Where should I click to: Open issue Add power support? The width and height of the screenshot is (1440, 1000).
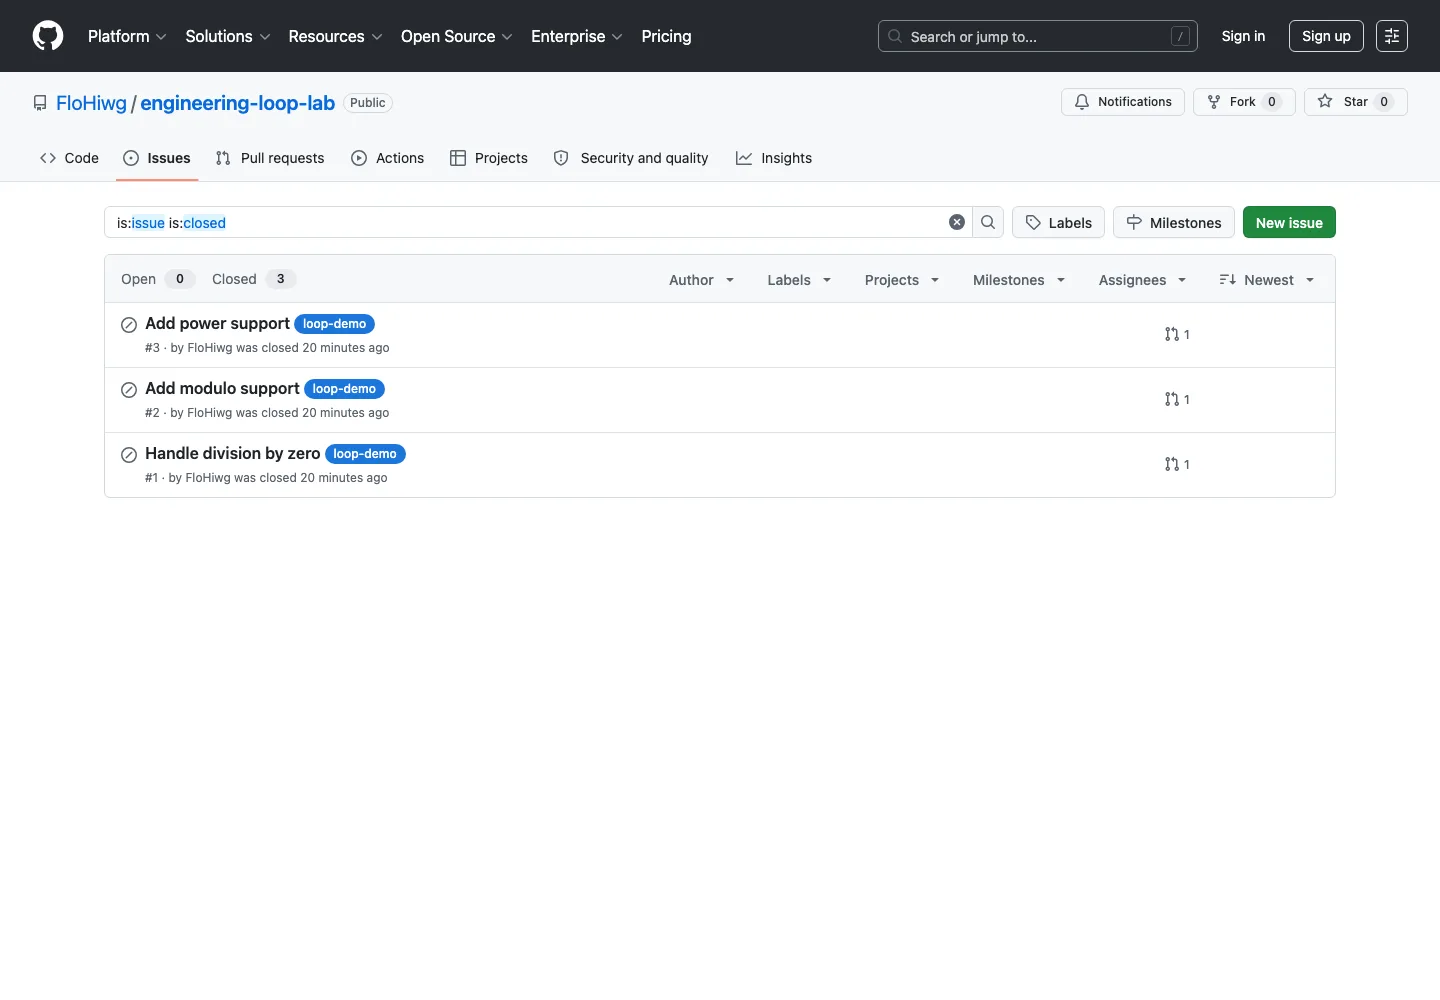tap(217, 323)
